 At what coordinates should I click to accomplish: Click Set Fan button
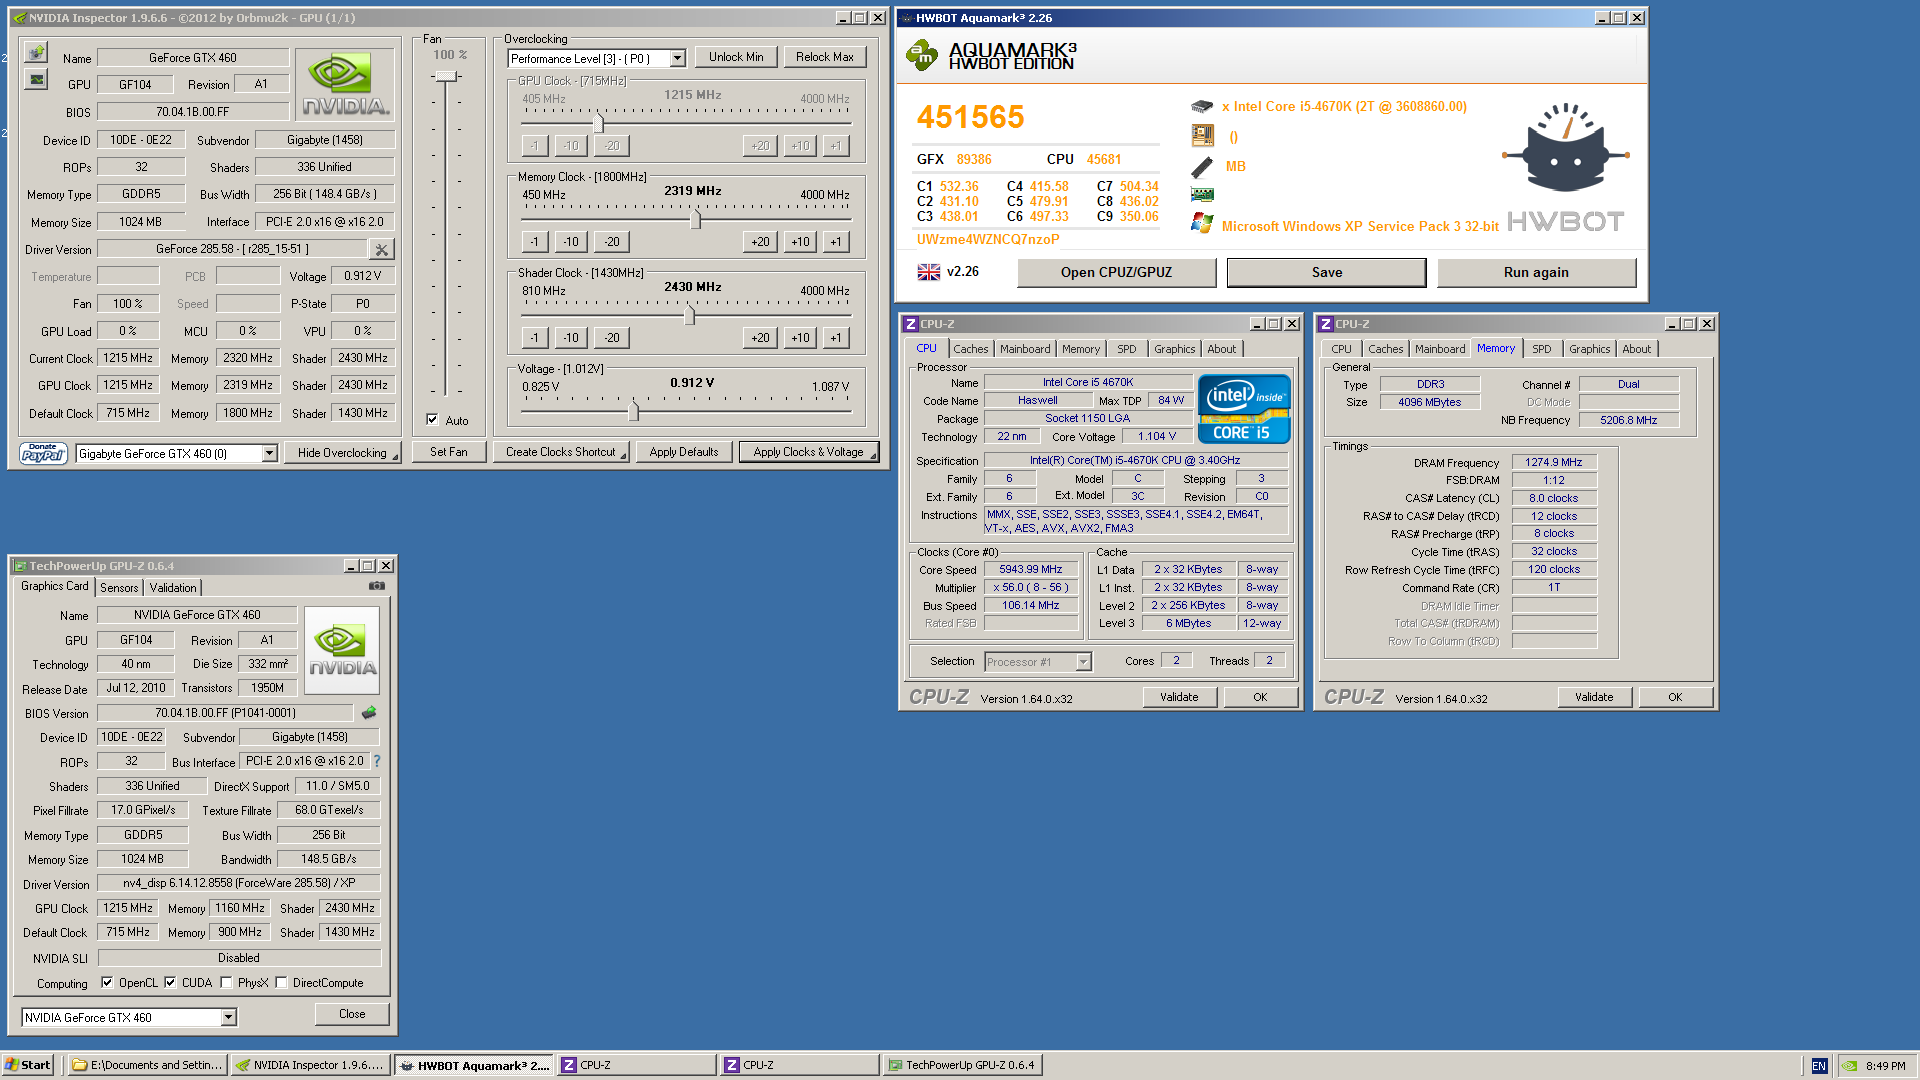pos(449,452)
